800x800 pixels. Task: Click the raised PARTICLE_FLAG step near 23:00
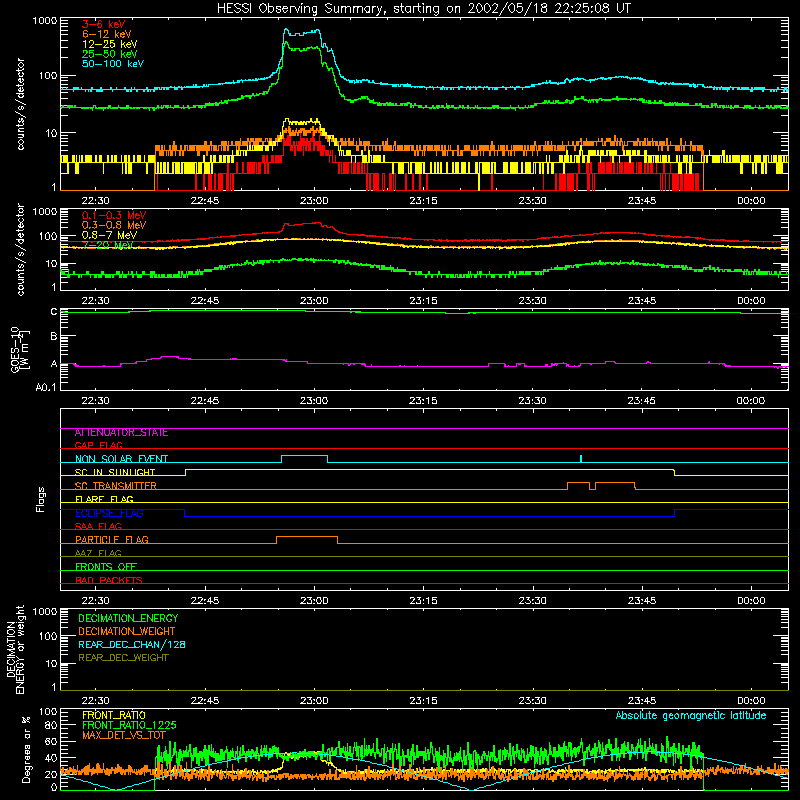pos(307,537)
